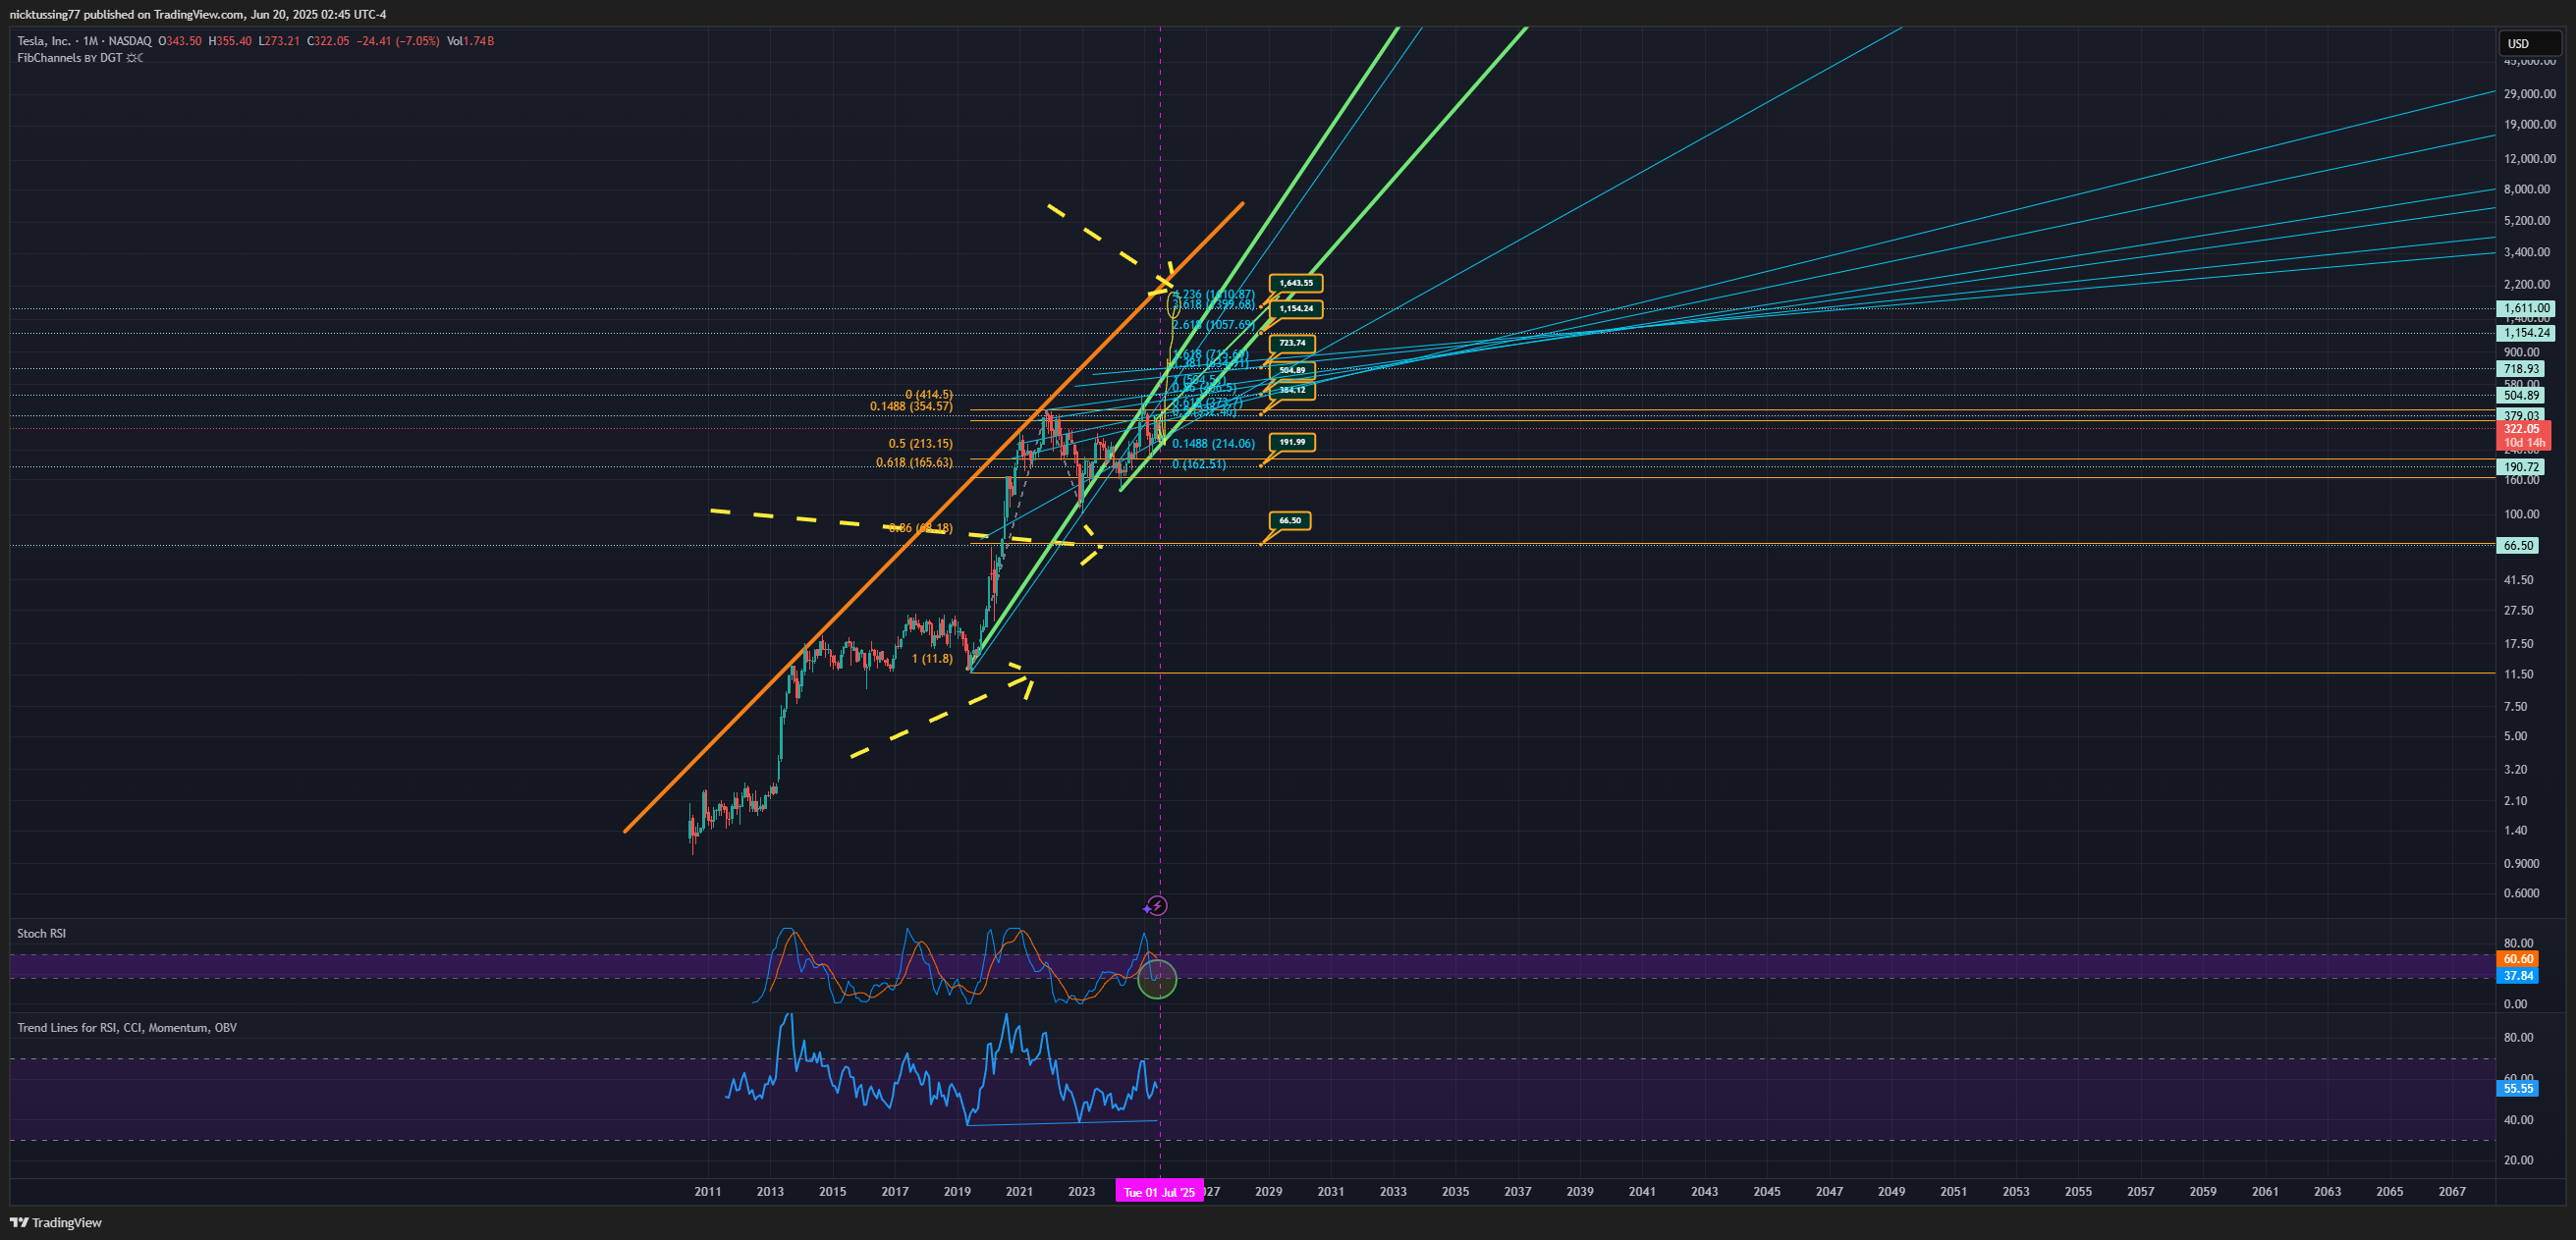This screenshot has height=1240, width=2576.
Task: Click the 0.1488 (354.57) Fibonacci label
Action: [911, 407]
